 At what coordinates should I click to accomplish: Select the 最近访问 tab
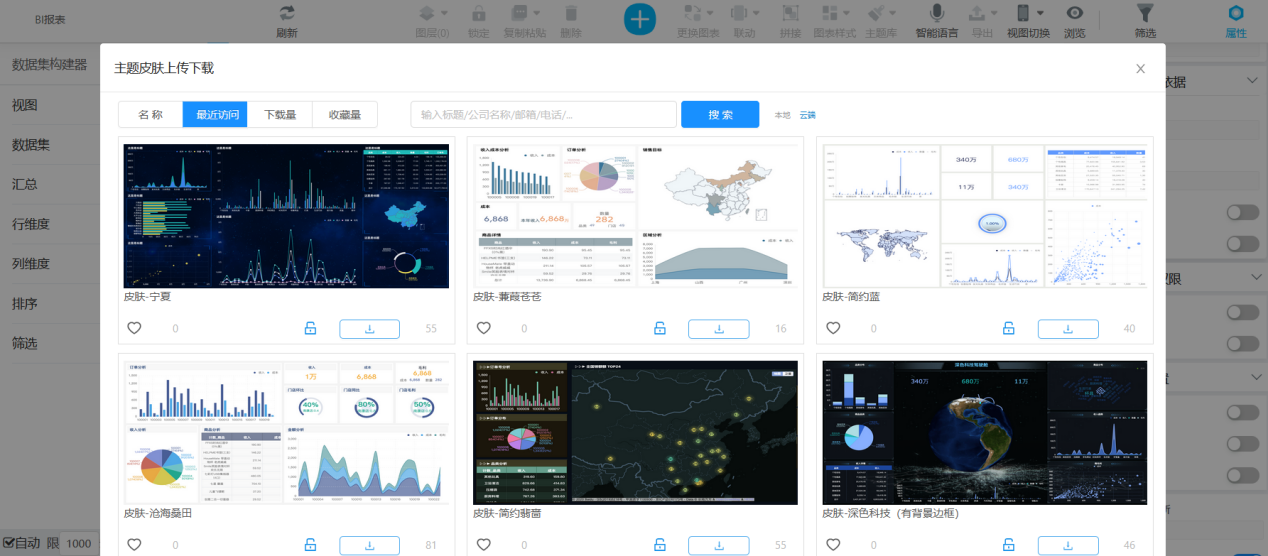(x=216, y=114)
